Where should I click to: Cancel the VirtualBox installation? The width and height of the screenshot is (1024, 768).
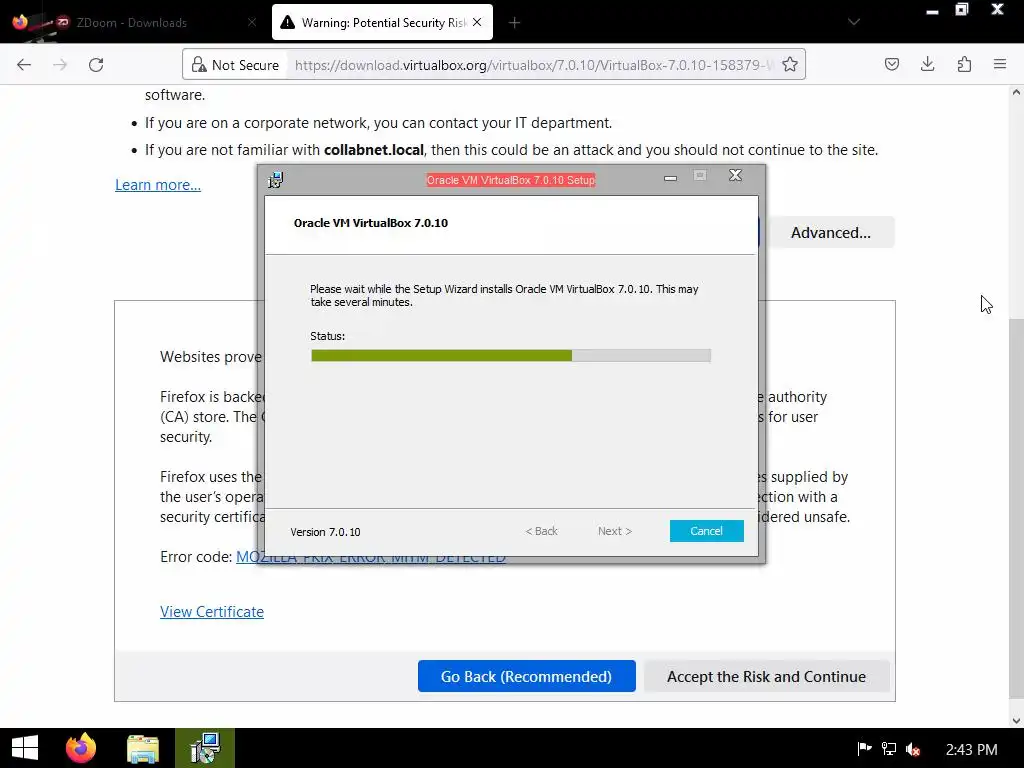tap(707, 531)
